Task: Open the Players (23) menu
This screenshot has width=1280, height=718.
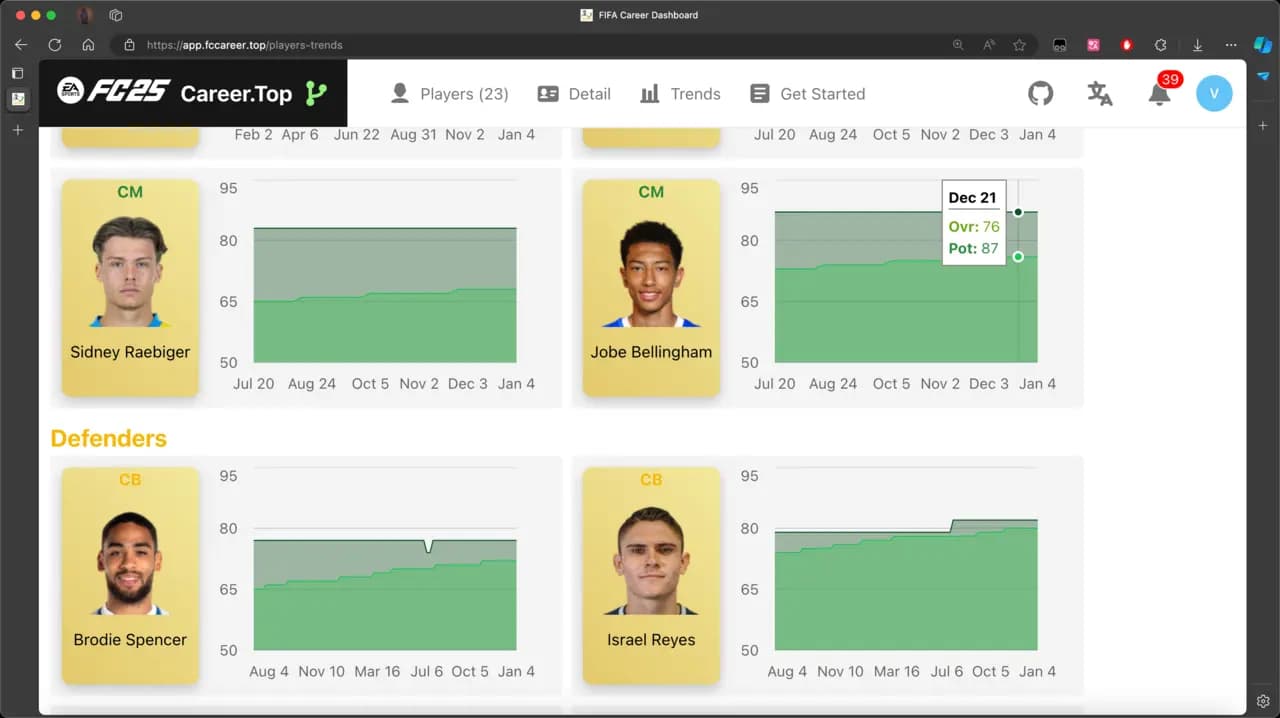Action: 449,93
